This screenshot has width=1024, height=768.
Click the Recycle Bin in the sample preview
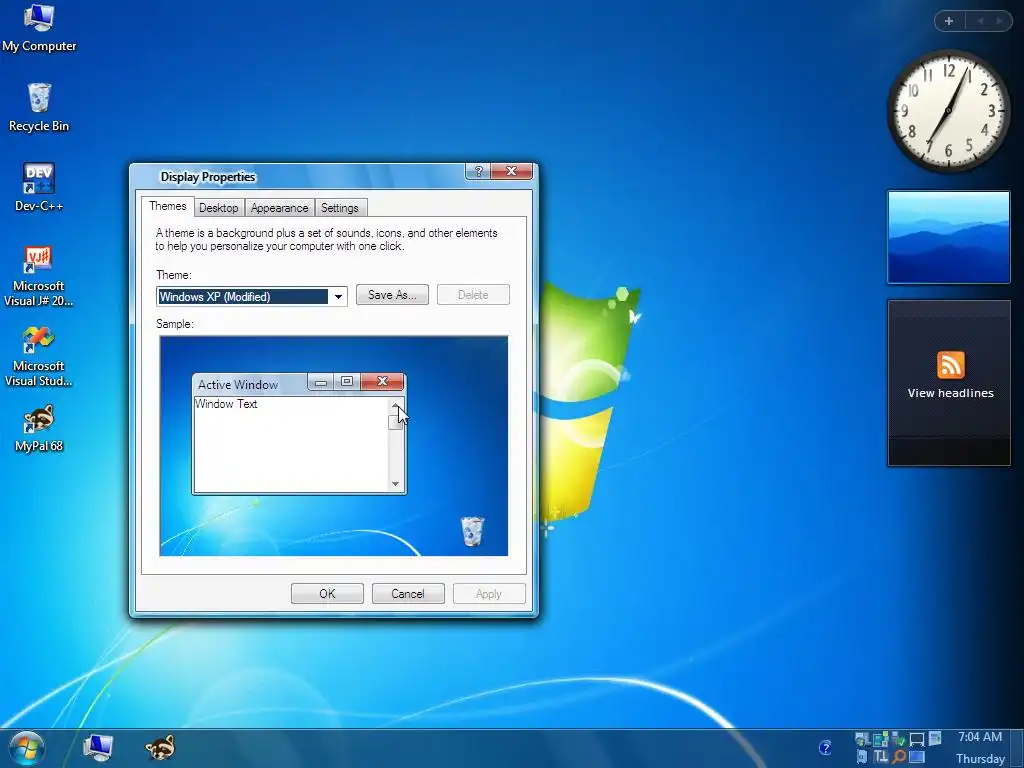472,530
